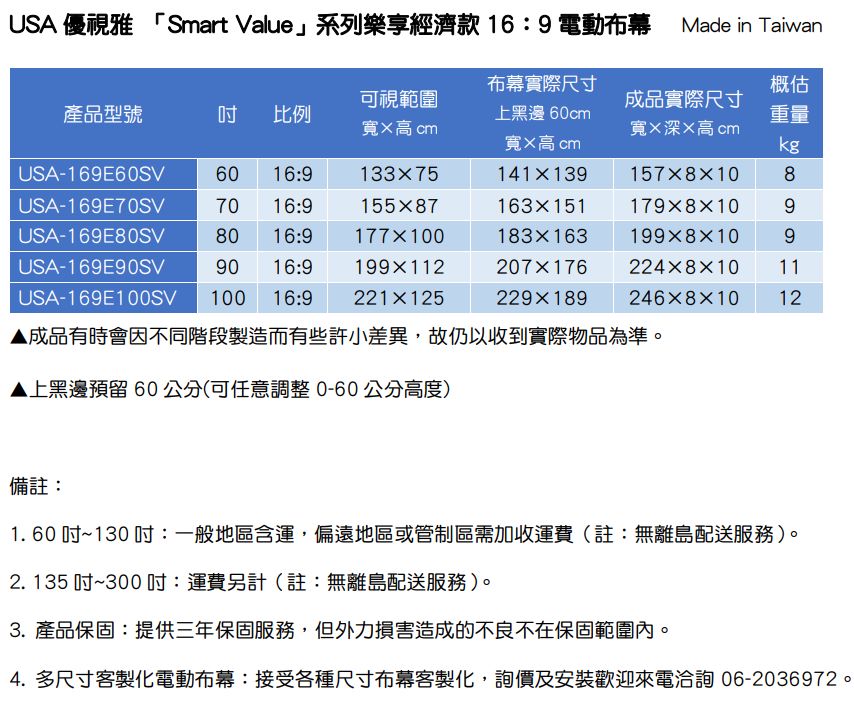Click the 概估重量 kg column header
This screenshot has height=706, width=854.
click(789, 113)
